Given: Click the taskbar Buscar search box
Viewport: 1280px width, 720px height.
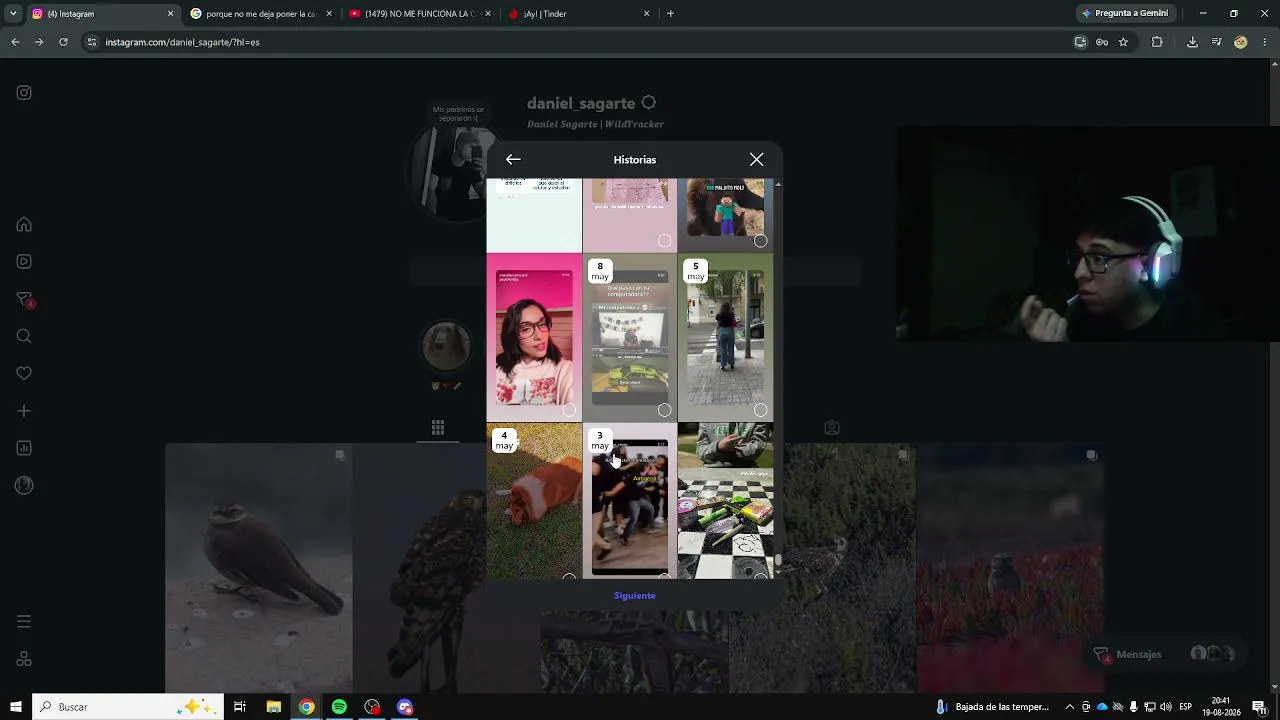Looking at the screenshot, I should pyautogui.click(x=128, y=707).
